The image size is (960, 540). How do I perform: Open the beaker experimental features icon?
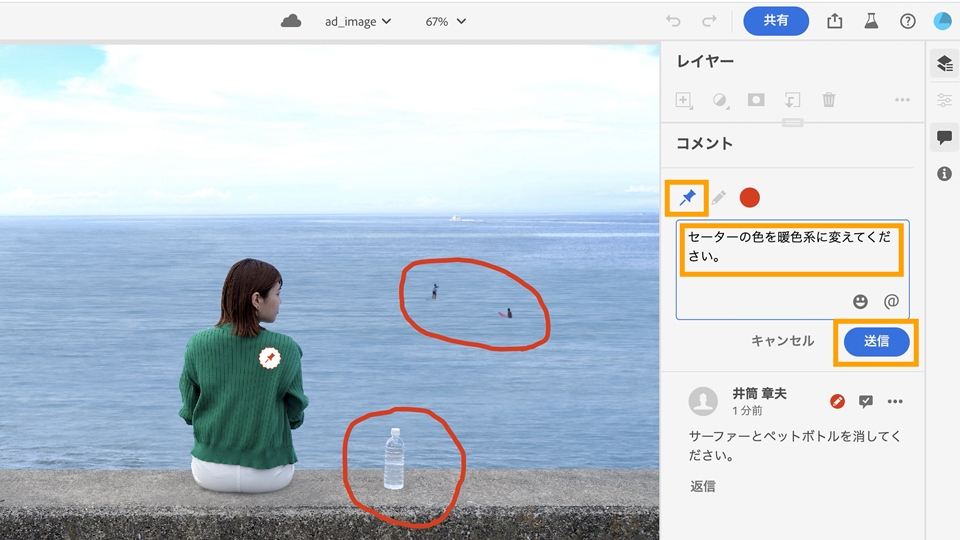pos(871,21)
